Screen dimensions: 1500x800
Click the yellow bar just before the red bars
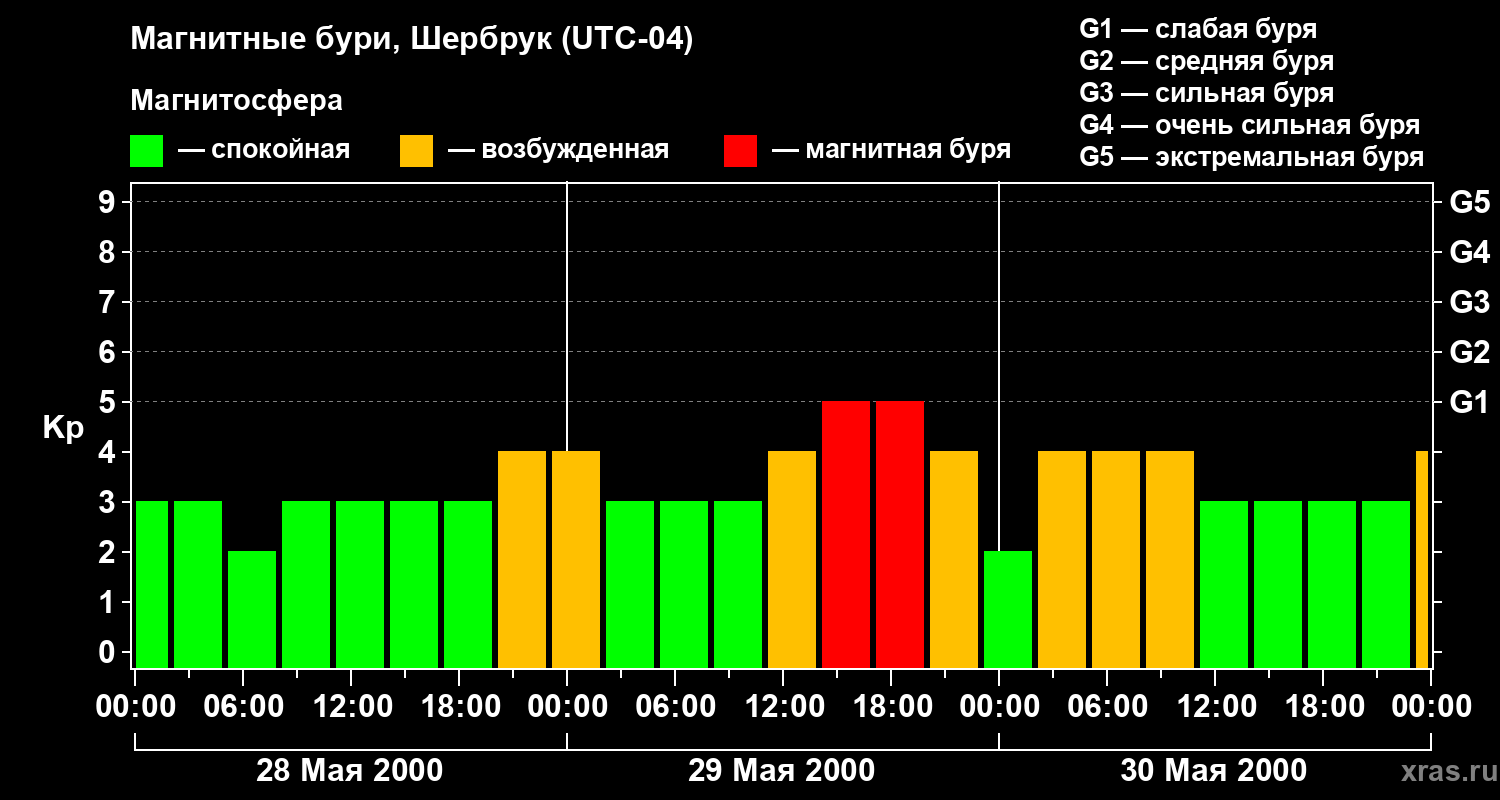[x=792, y=560]
